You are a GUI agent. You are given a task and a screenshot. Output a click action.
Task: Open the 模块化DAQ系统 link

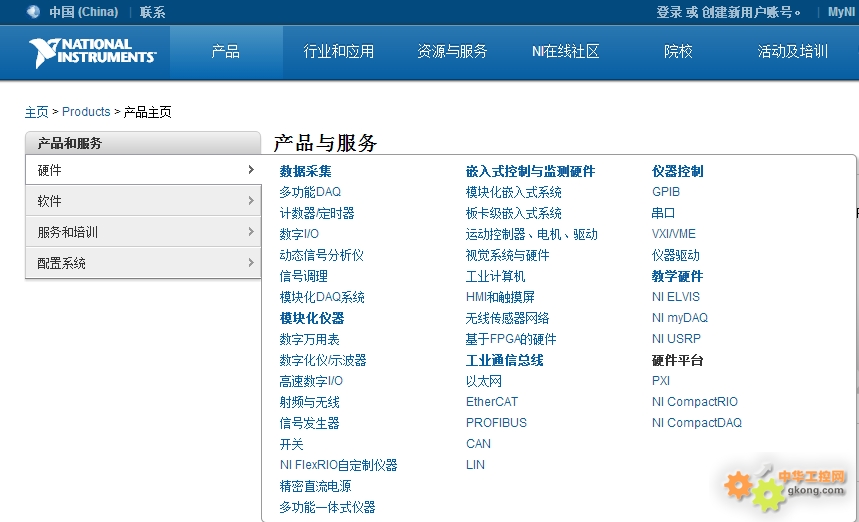[322, 297]
